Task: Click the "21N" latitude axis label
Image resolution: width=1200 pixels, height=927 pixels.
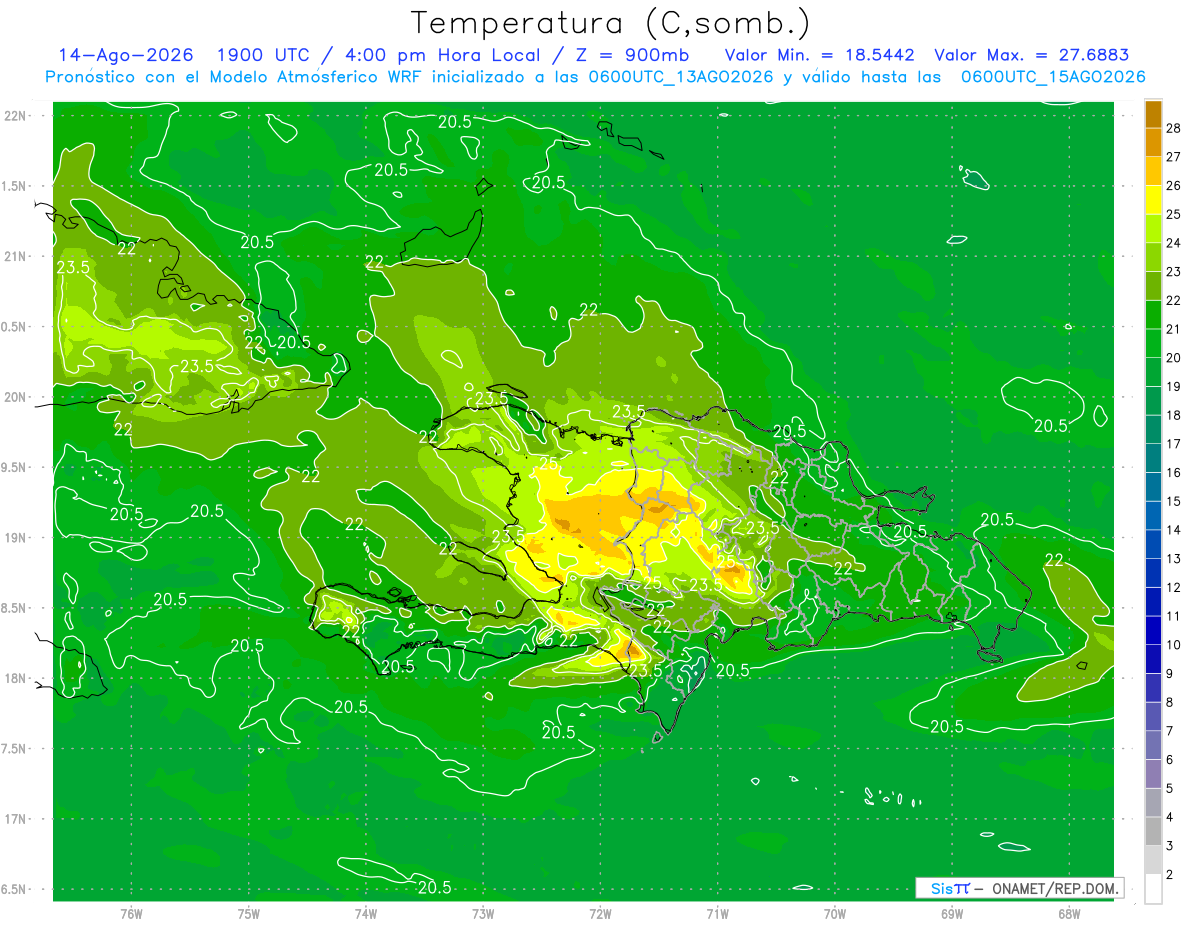Action: pos(16,256)
